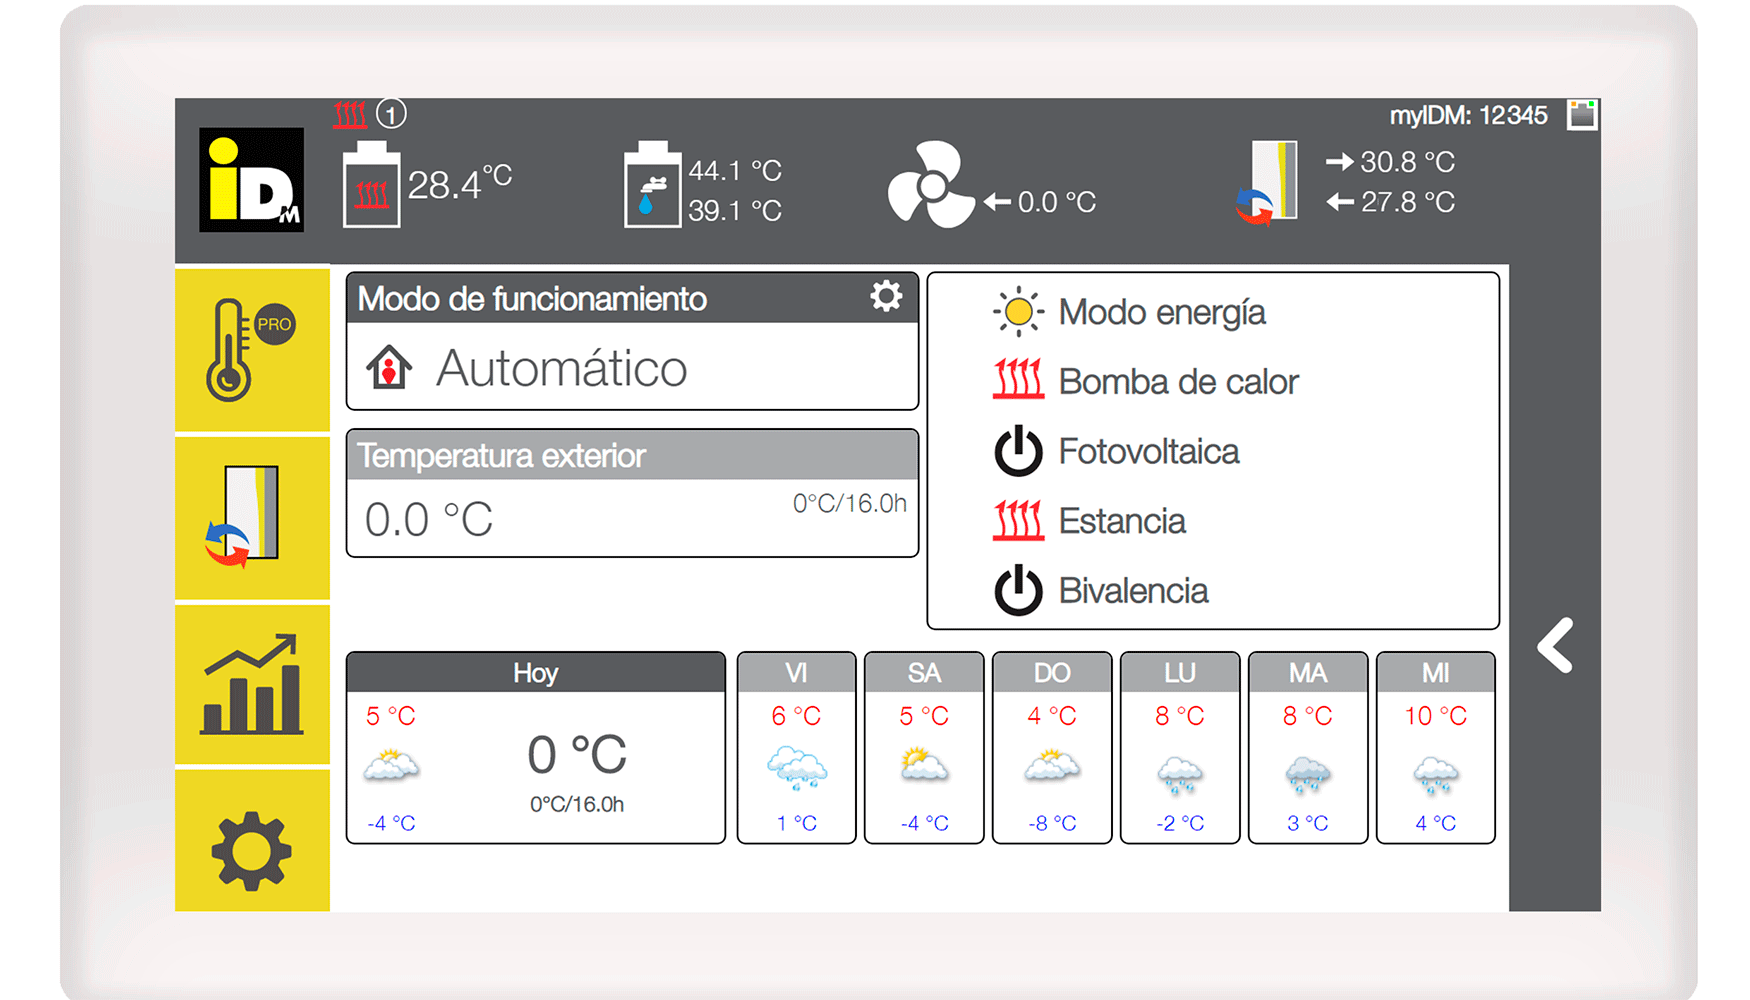Select the hot water tank icon
The height and width of the screenshot is (1000, 1750).
pos(652,185)
